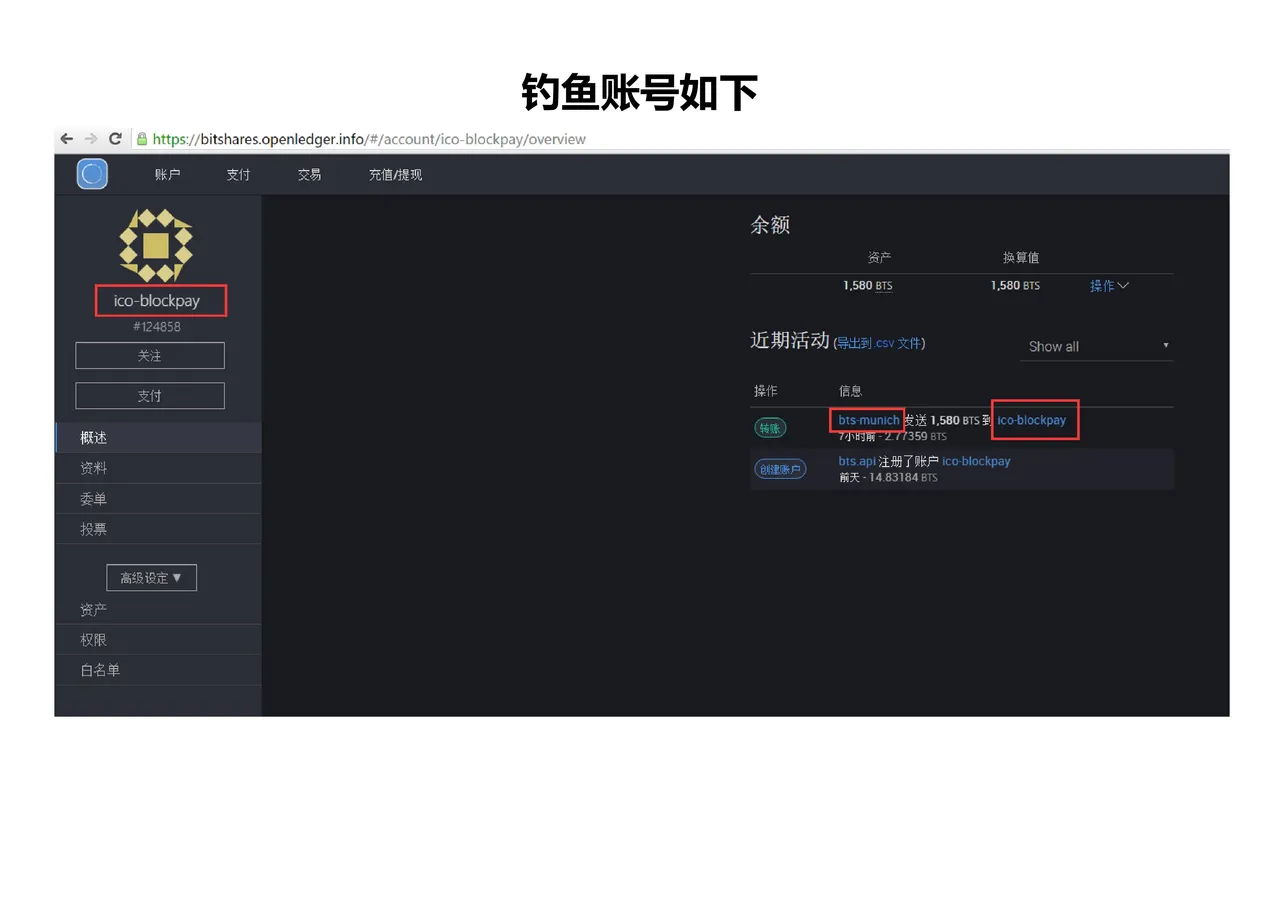Click the 余额 heading
Screen dimensions: 1280x905
pyautogui.click(x=770, y=225)
